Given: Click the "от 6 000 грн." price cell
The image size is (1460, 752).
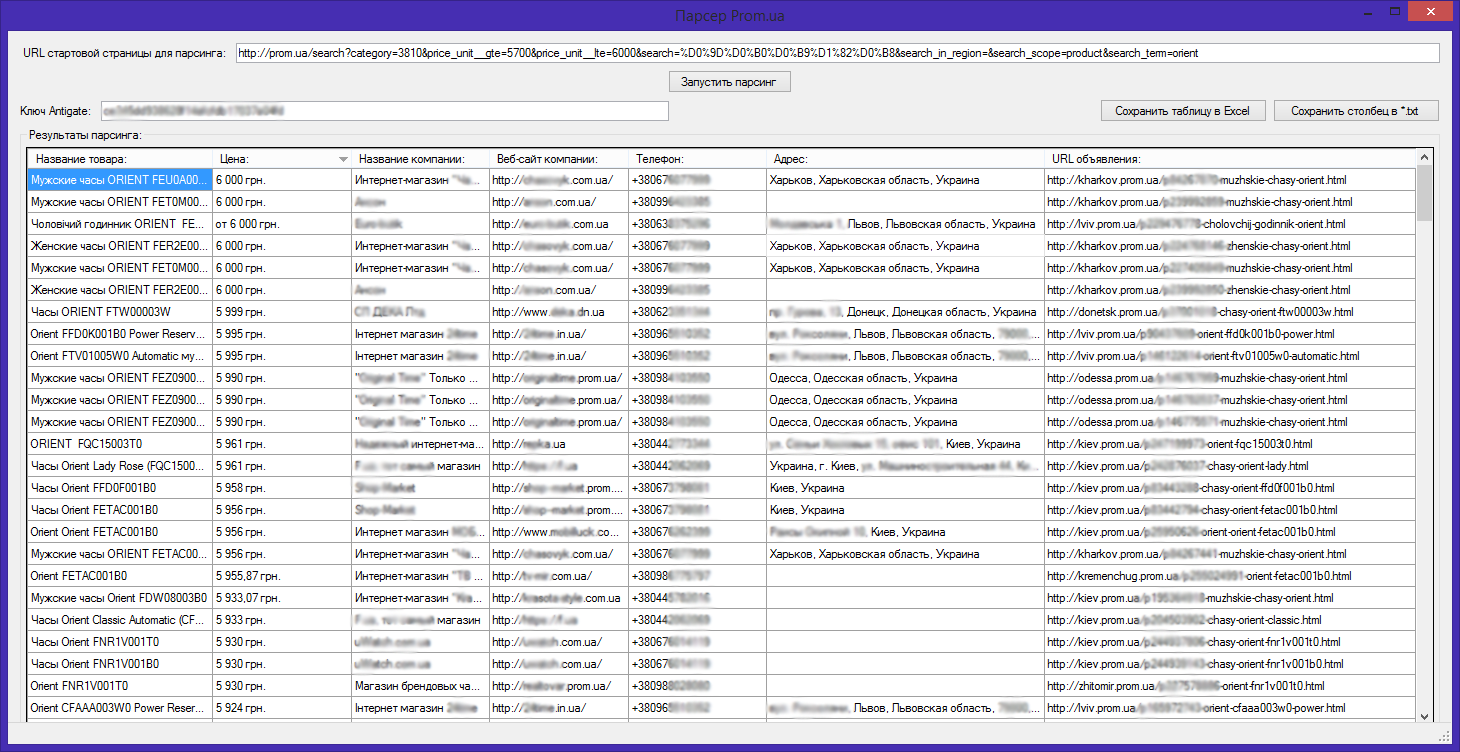Looking at the screenshot, I should (282, 224).
